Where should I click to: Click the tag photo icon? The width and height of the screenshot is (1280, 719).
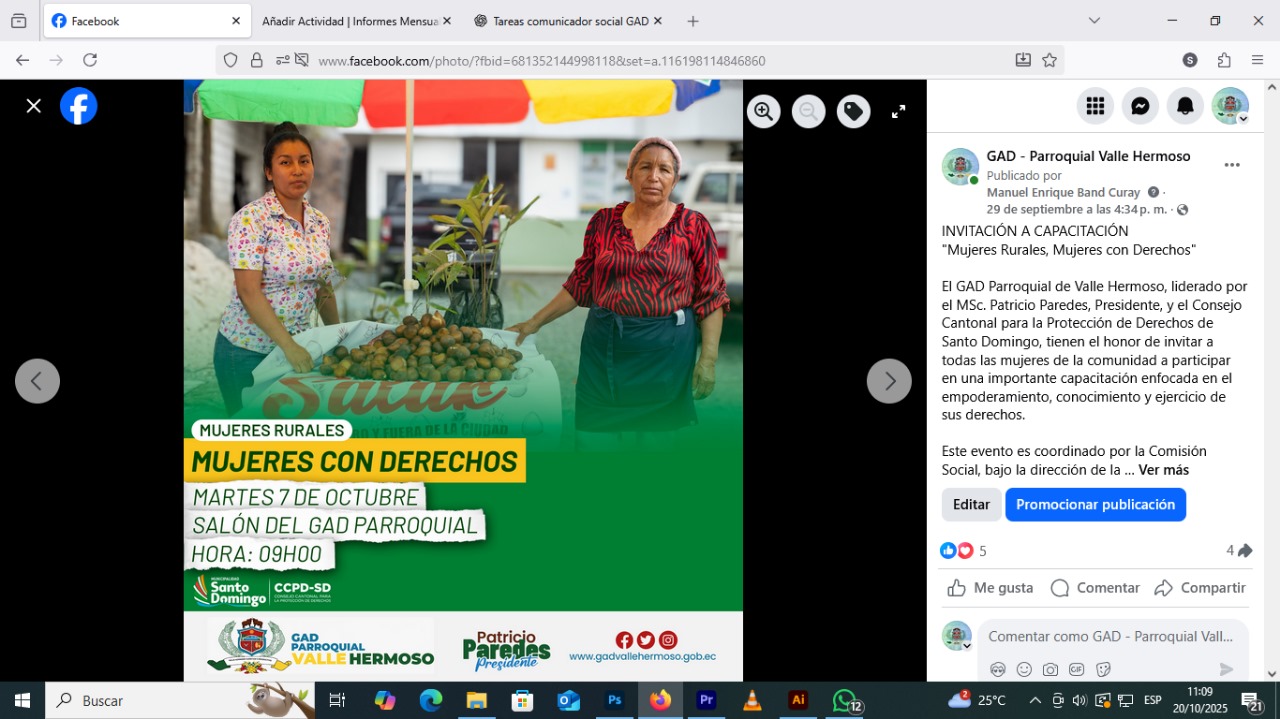(x=853, y=111)
